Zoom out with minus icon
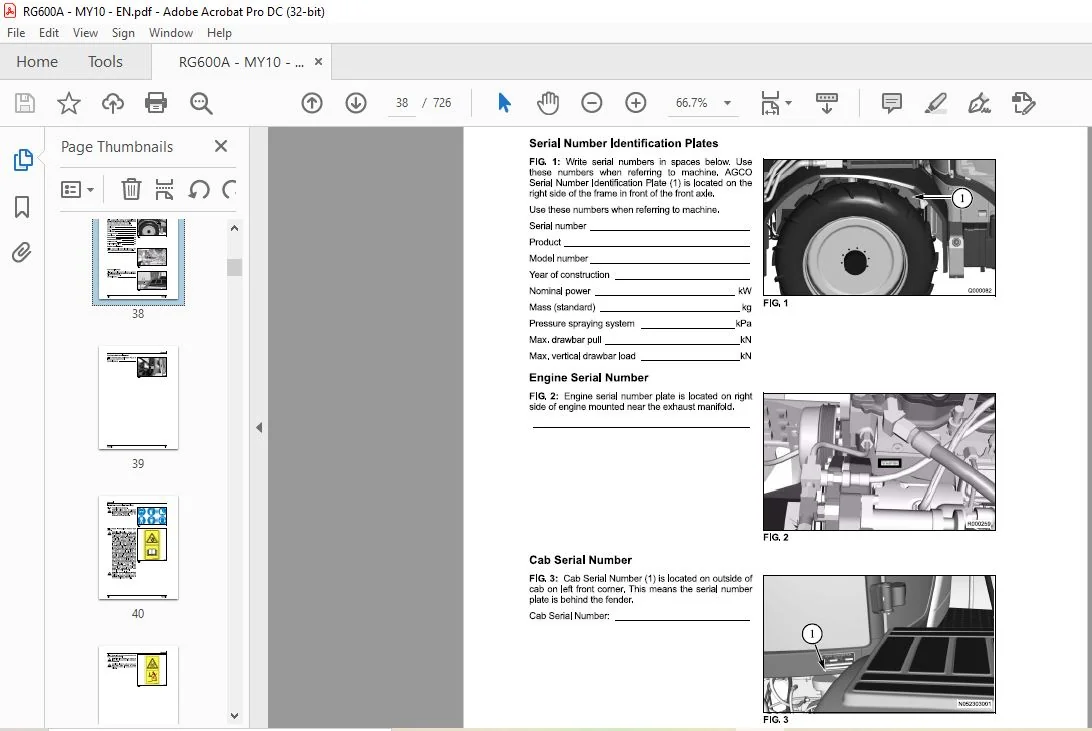The height and width of the screenshot is (731, 1092). [x=591, y=103]
